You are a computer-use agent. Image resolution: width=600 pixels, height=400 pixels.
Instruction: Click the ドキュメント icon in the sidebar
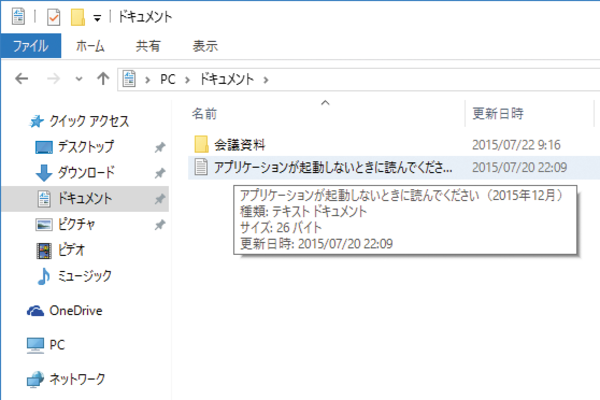click(x=44, y=199)
